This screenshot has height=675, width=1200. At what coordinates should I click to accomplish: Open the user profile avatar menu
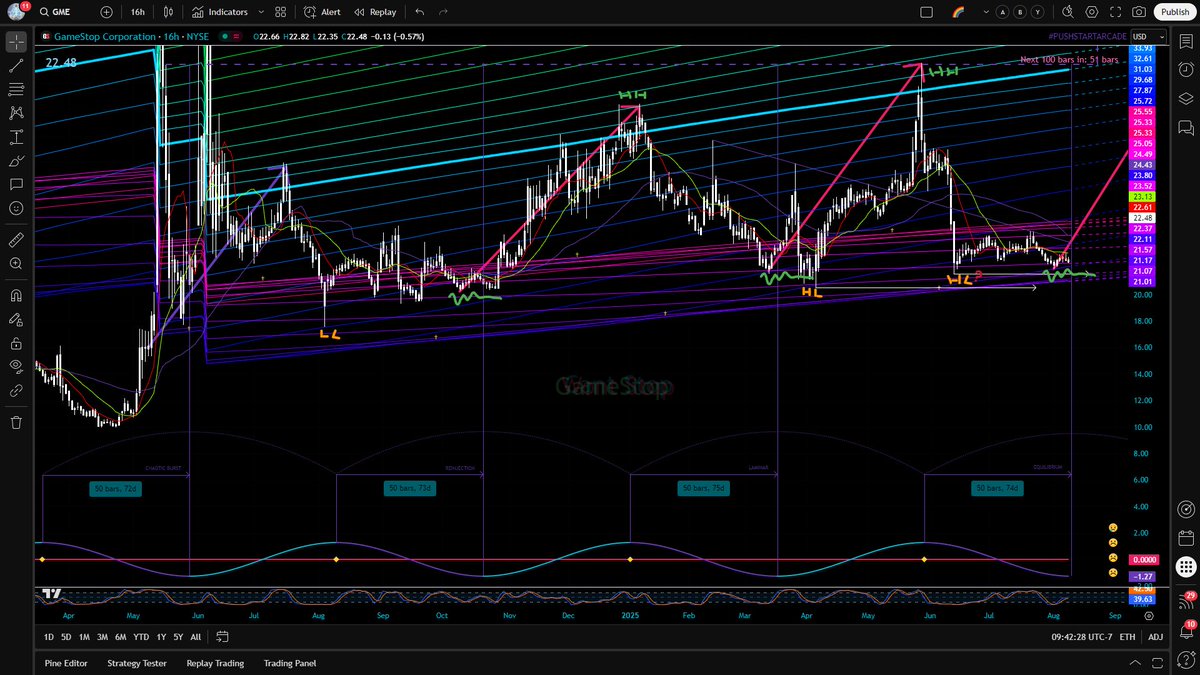click(x=17, y=12)
